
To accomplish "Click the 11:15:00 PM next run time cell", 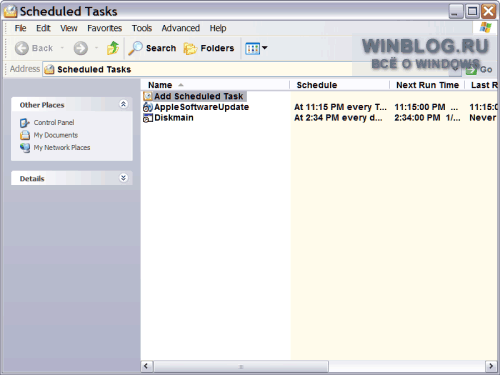I will (426, 107).
